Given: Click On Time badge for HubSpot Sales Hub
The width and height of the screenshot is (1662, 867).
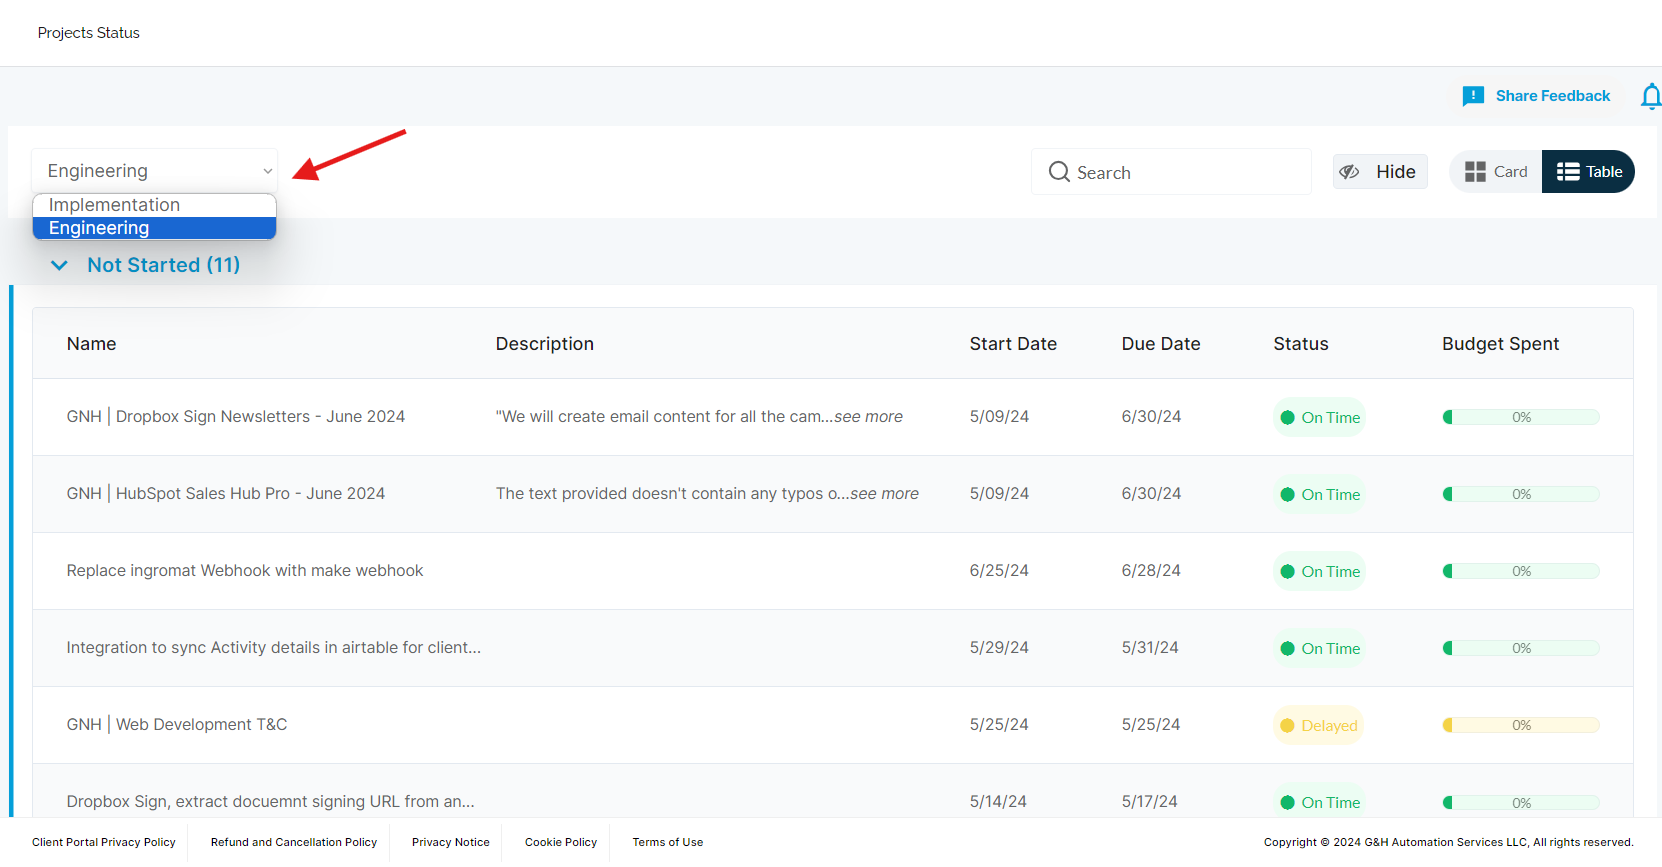Looking at the screenshot, I should [x=1320, y=495].
